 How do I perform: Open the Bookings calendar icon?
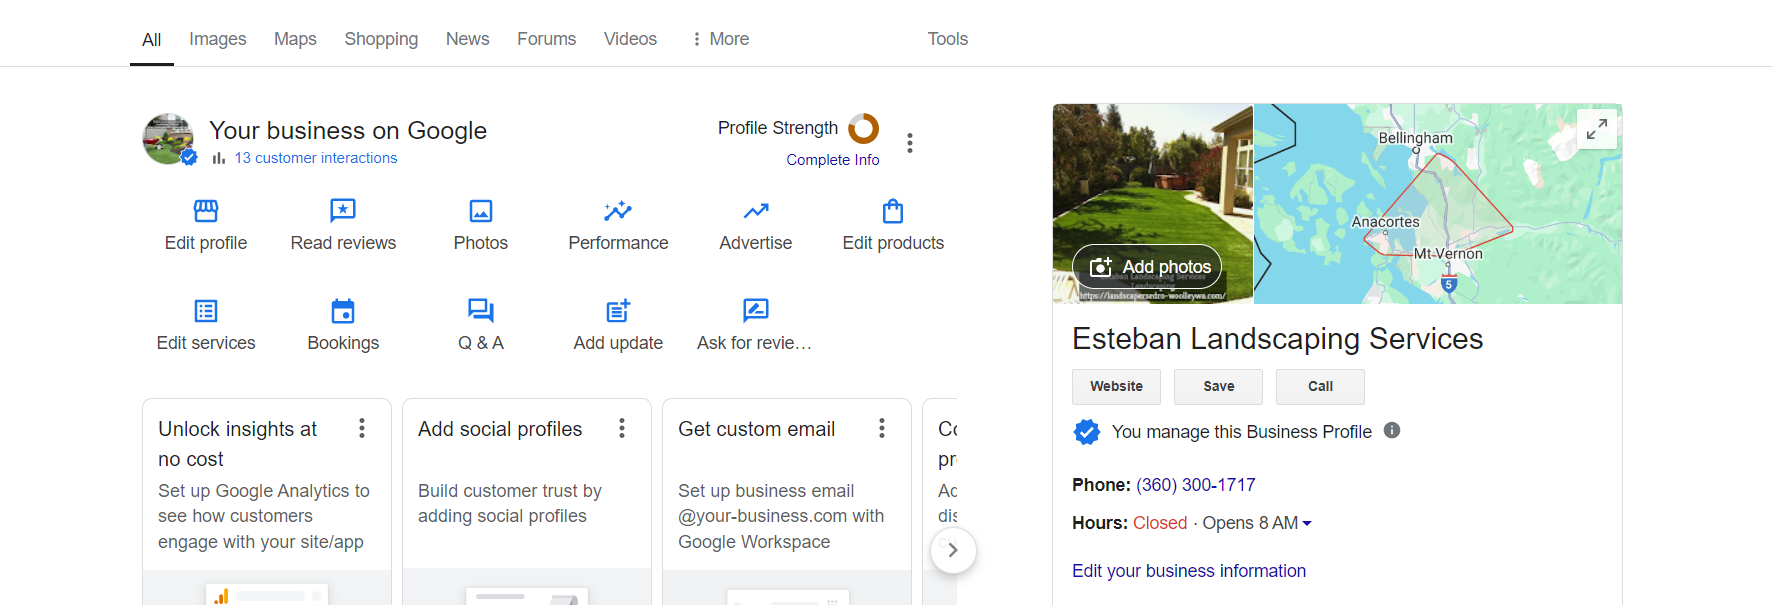click(343, 311)
